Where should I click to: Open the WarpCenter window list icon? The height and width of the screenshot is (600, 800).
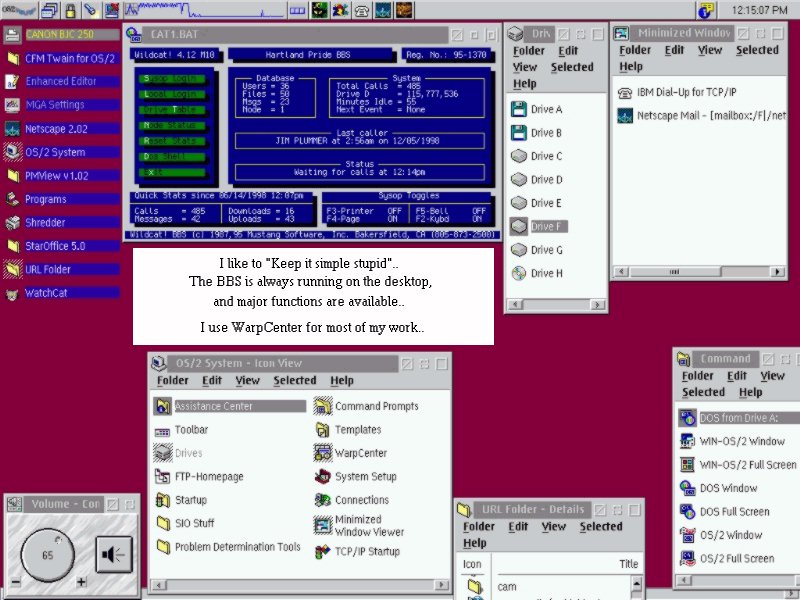click(x=49, y=10)
